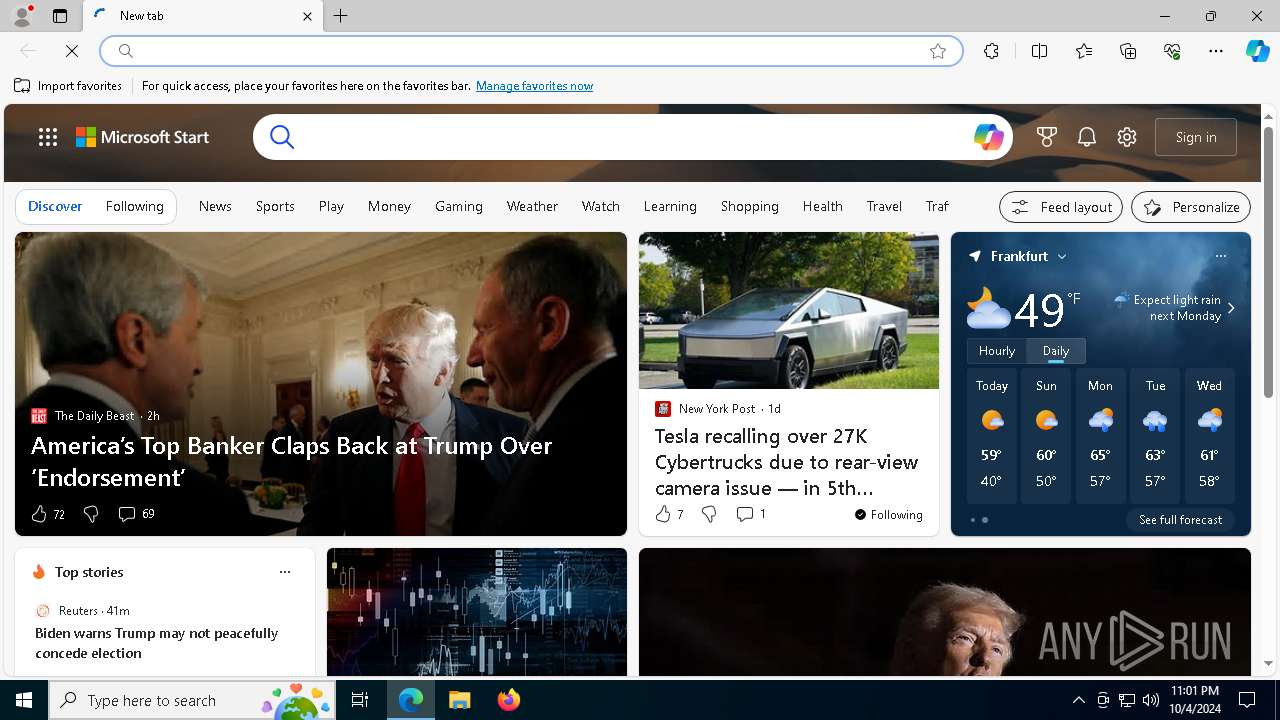Dislike the America's Top Banker article

pos(91,514)
